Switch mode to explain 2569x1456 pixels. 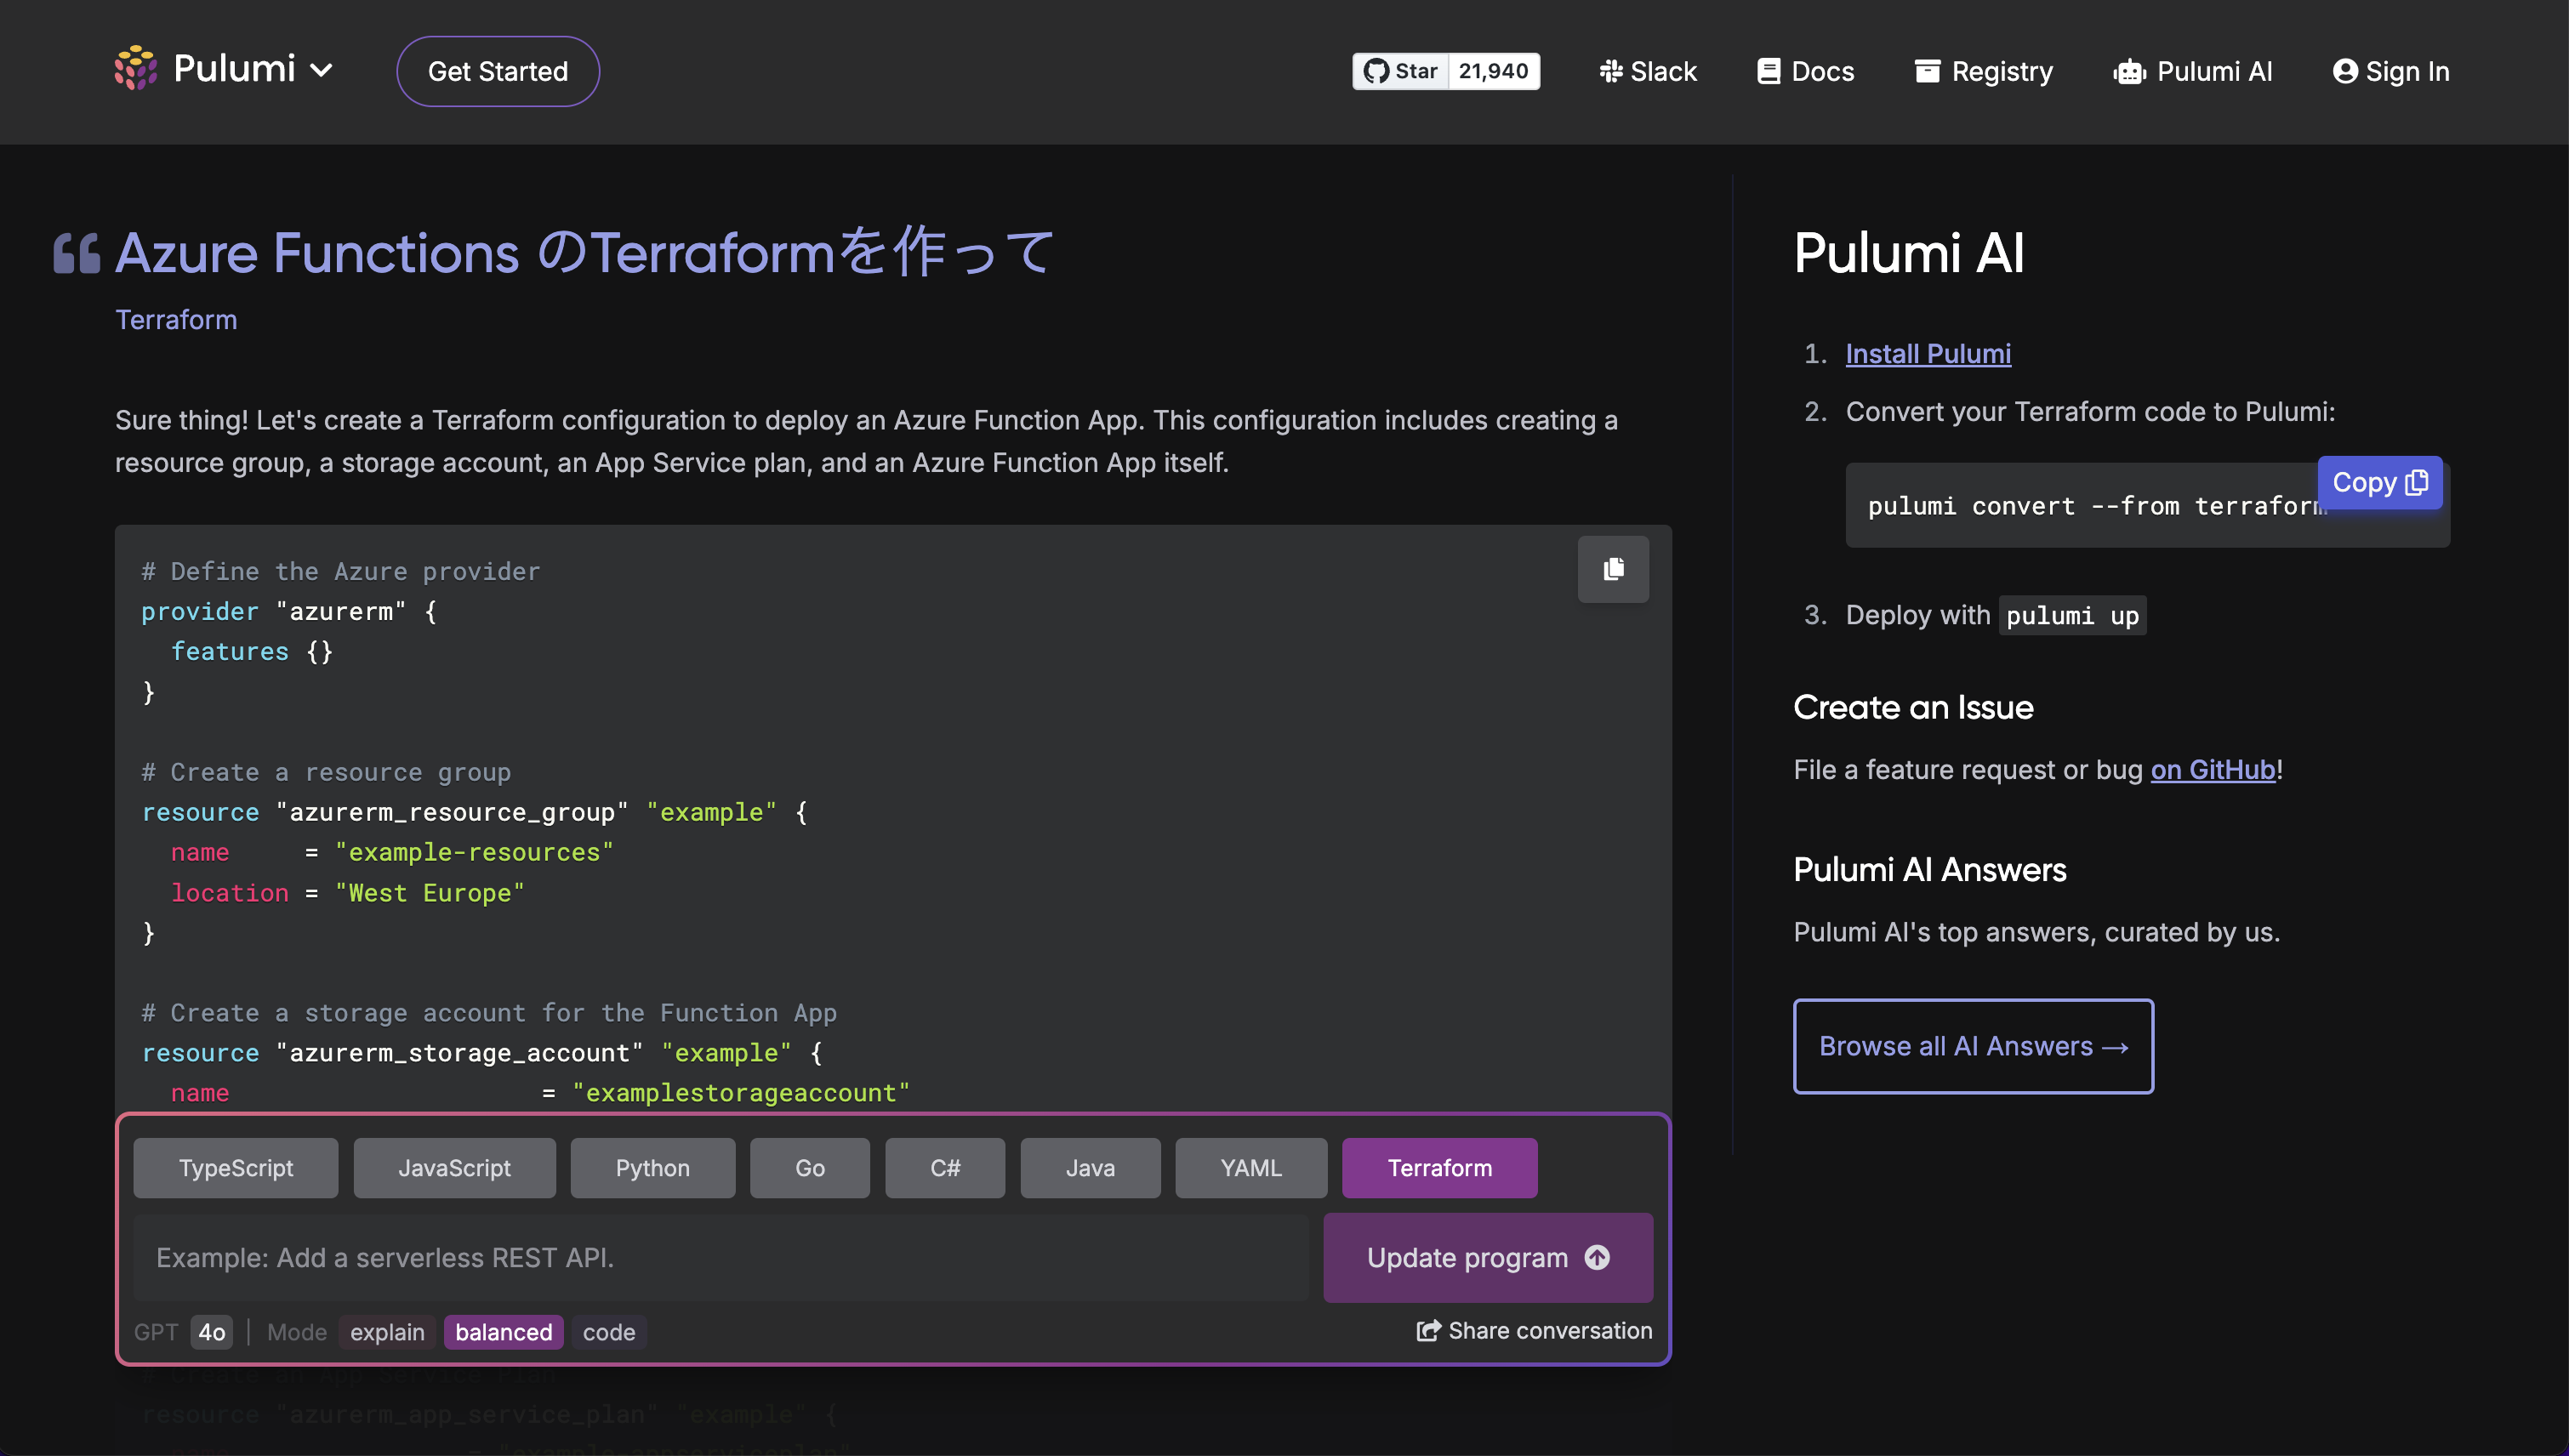pyautogui.click(x=387, y=1332)
